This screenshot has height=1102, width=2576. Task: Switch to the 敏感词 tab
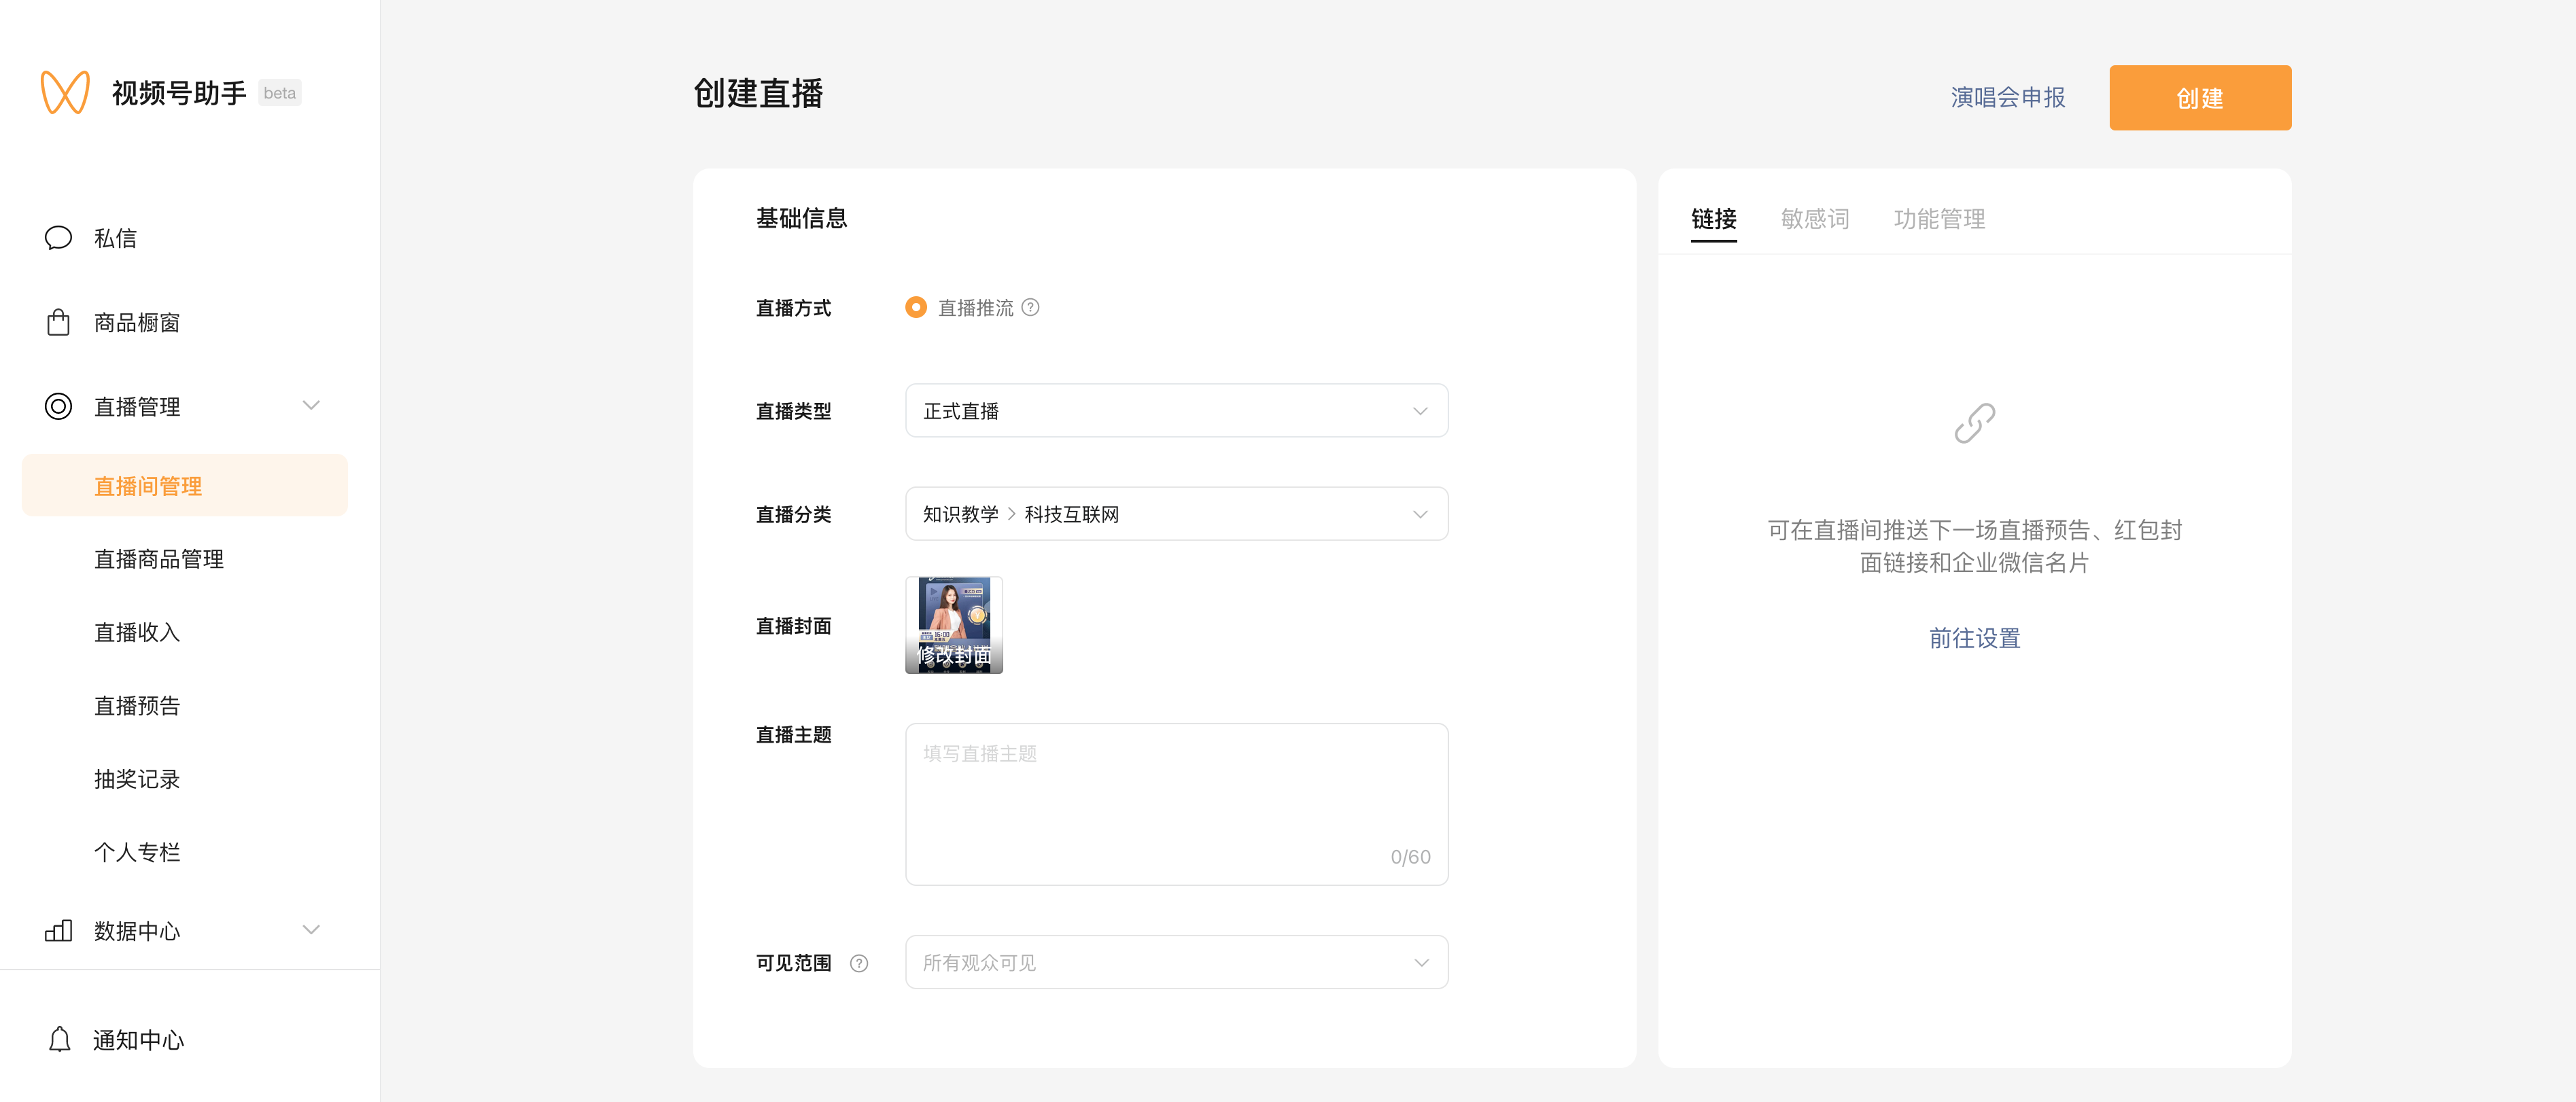click(x=1814, y=219)
